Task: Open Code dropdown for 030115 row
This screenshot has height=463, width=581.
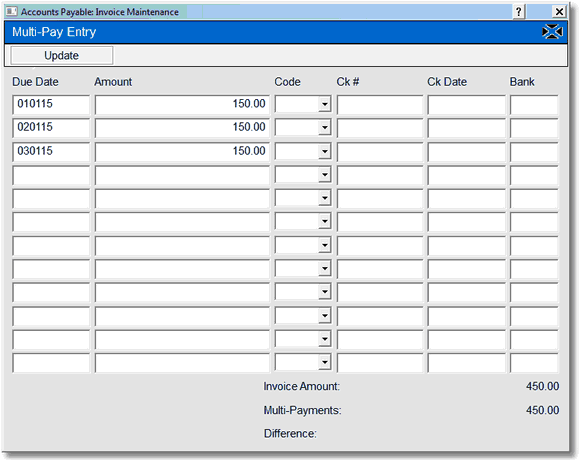Action: pyautogui.click(x=325, y=151)
